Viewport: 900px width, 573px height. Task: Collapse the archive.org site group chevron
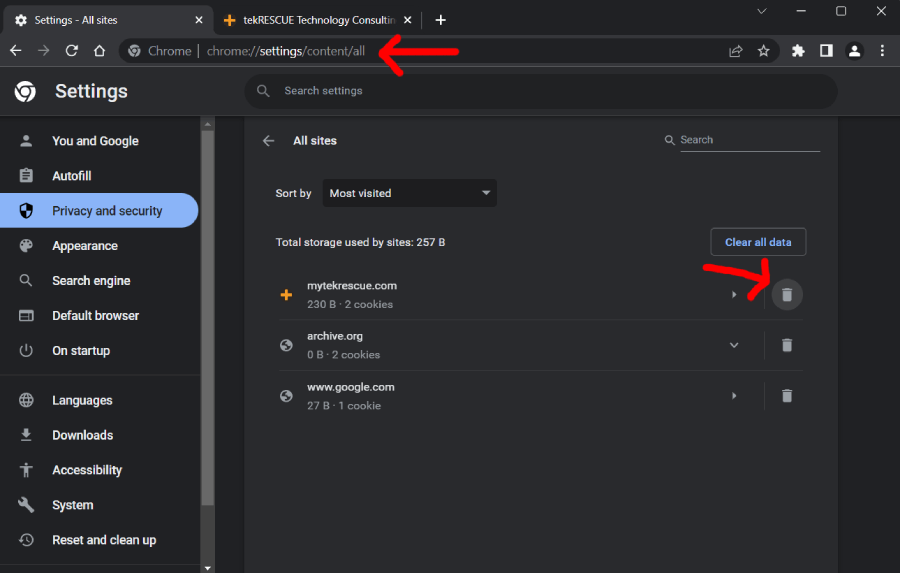coord(734,345)
